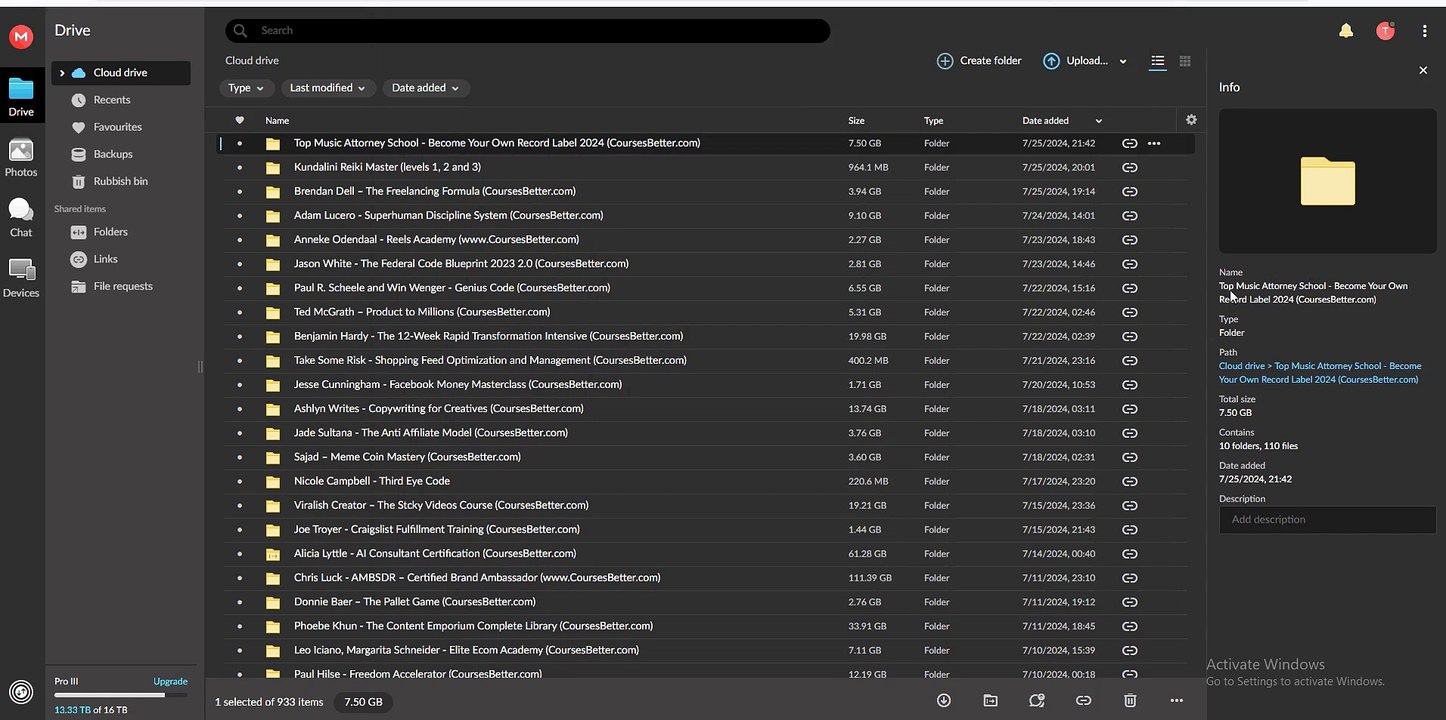Click link icon for Alicia Lyttle row

1130,553
